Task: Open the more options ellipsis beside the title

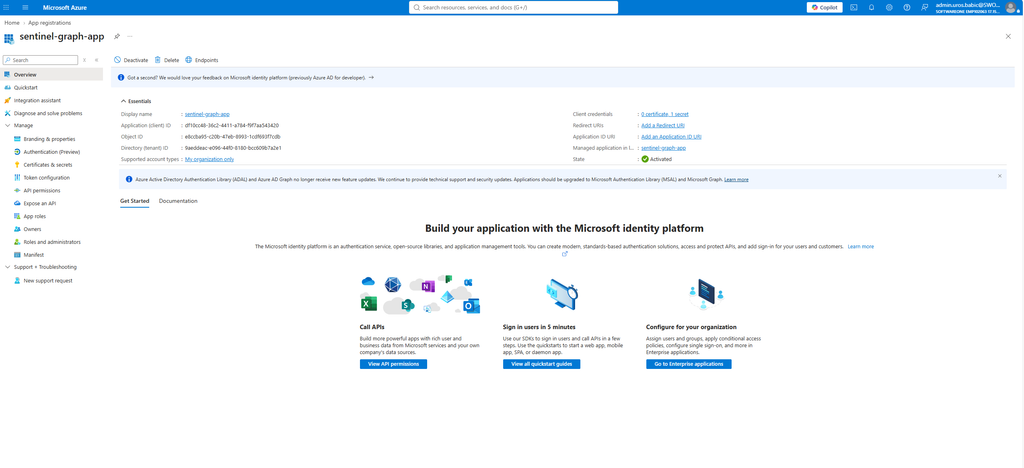Action: coord(130,36)
